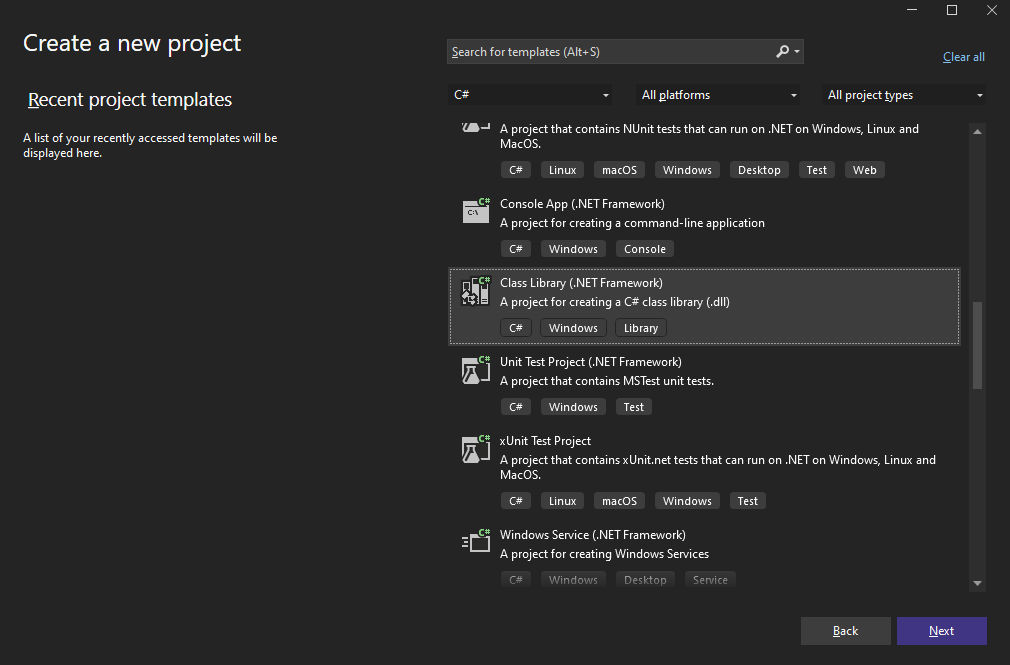
Task: Click the xUnit Test Project template icon
Action: tap(476, 449)
